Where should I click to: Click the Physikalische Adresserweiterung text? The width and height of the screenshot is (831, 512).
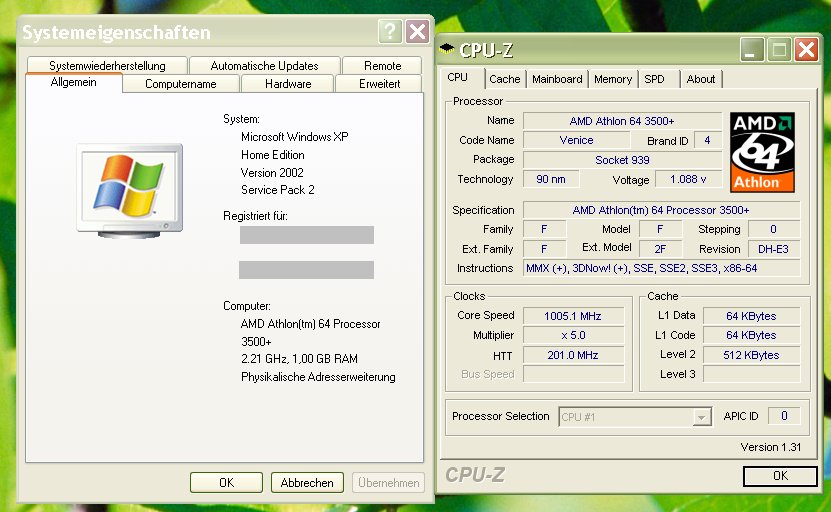(x=318, y=377)
